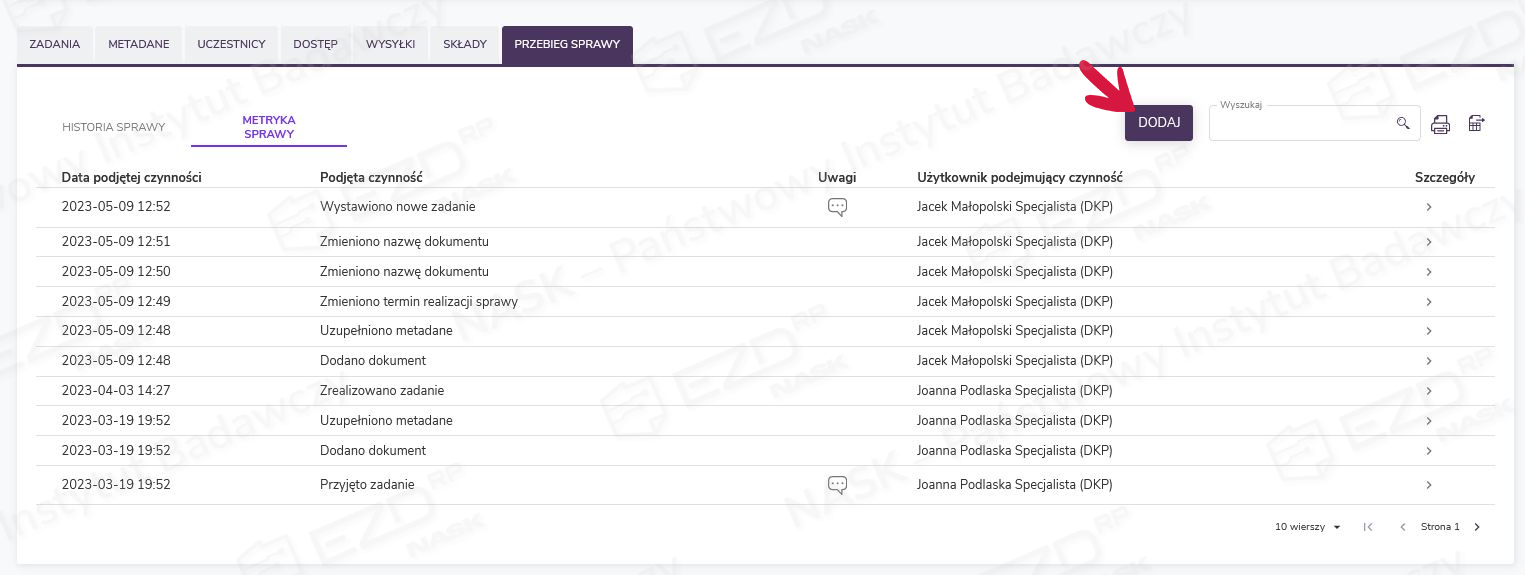Go to previous page arrow
This screenshot has height=575, width=1525.
1403,527
